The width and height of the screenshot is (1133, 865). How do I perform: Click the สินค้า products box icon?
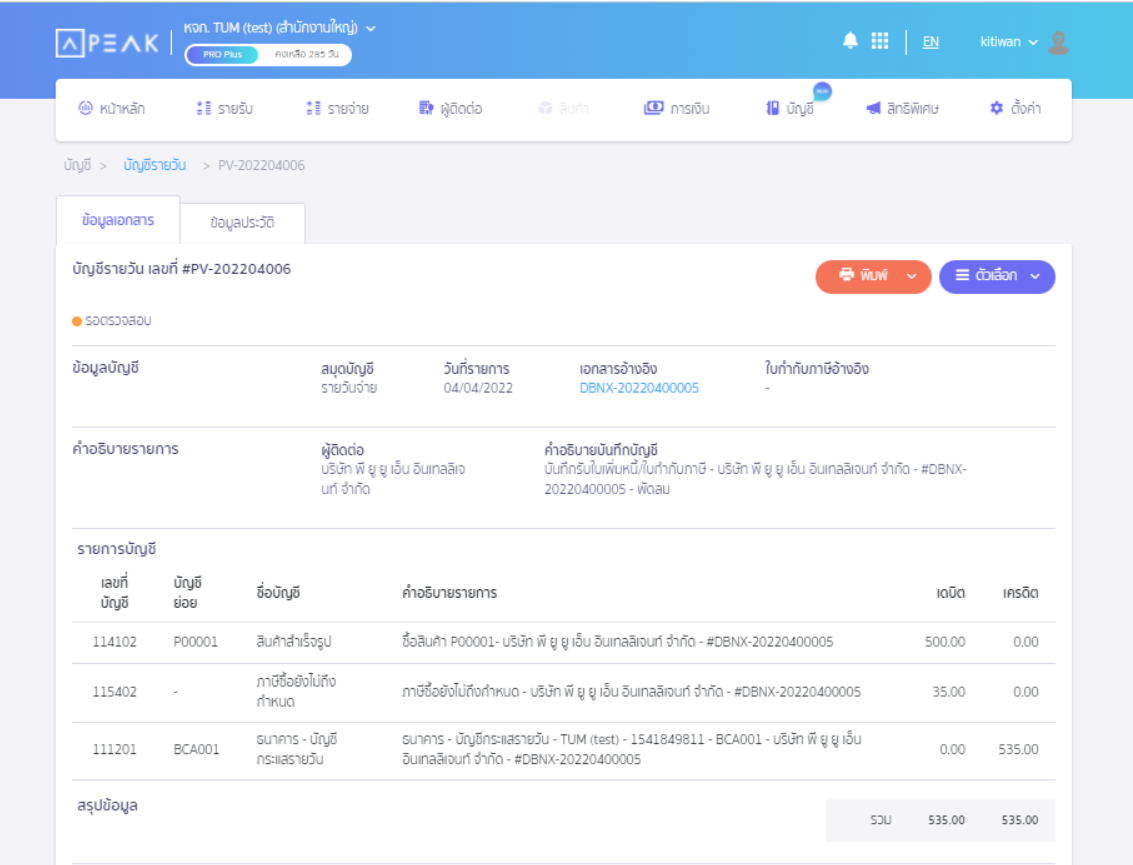coord(545,108)
